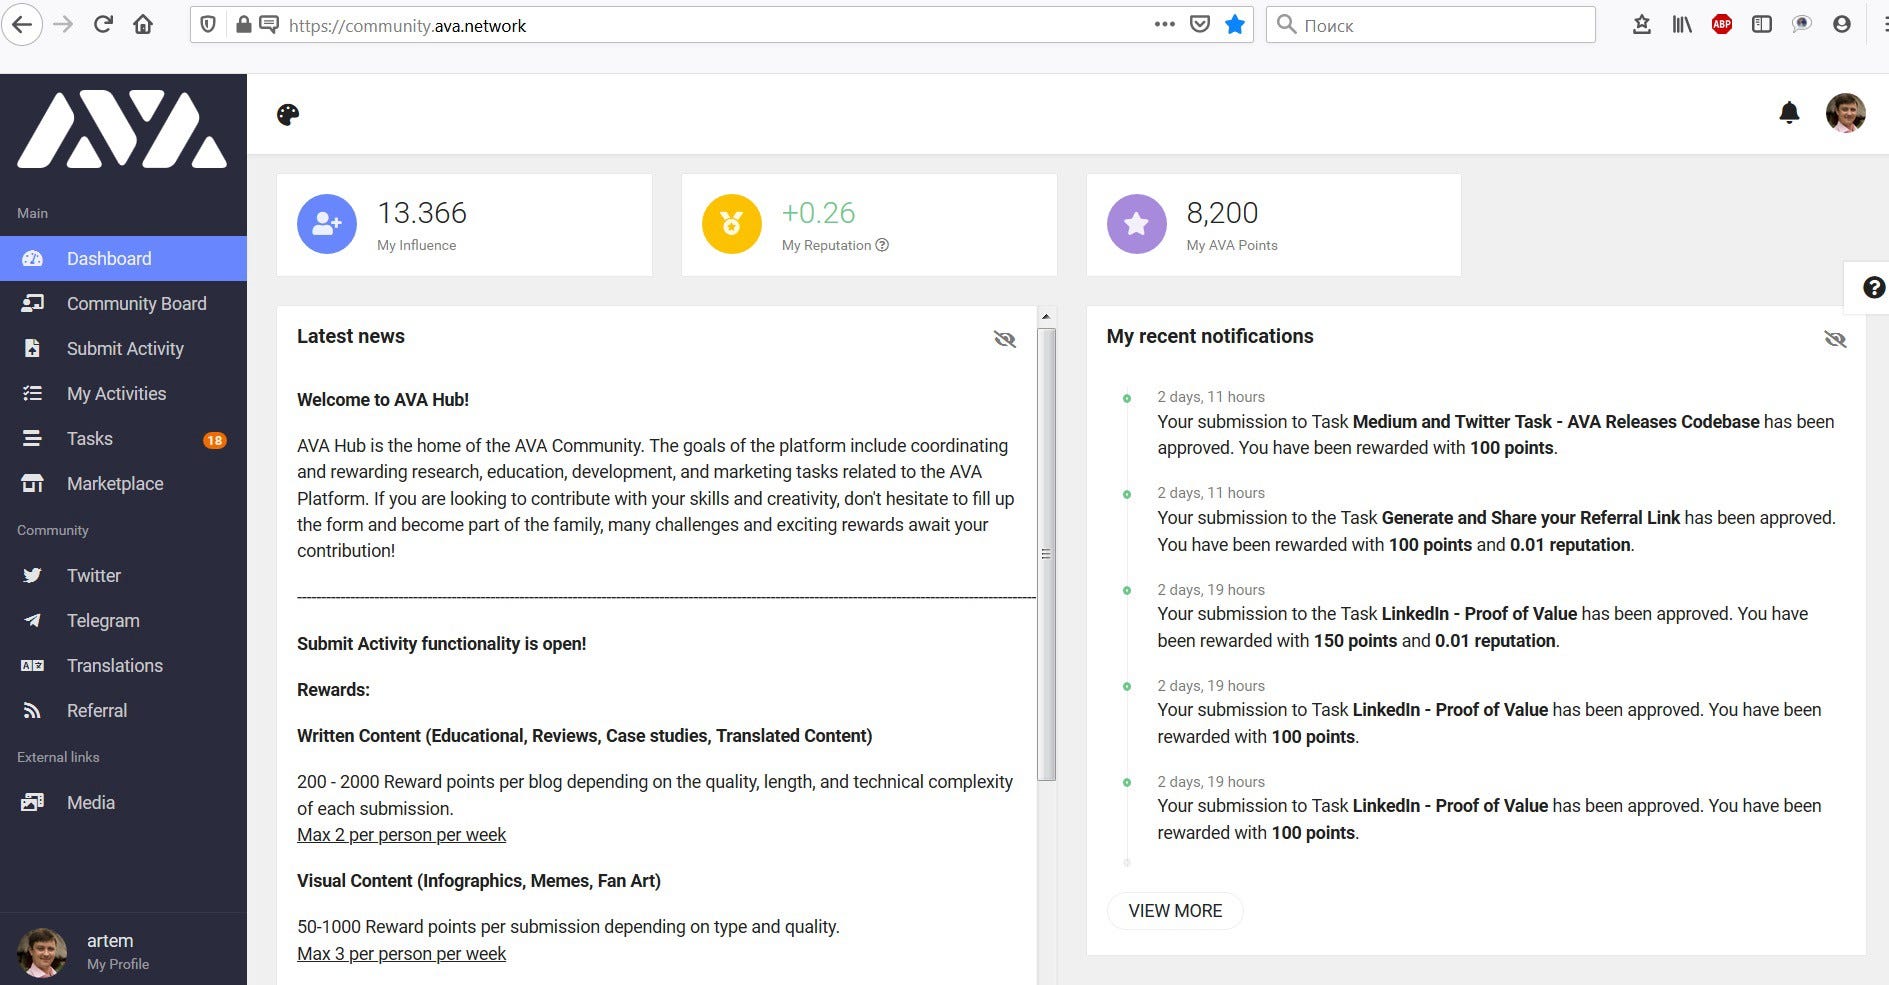Screen dimensions: 1889x985
Task: Go to the browser home page
Action: click(143, 25)
